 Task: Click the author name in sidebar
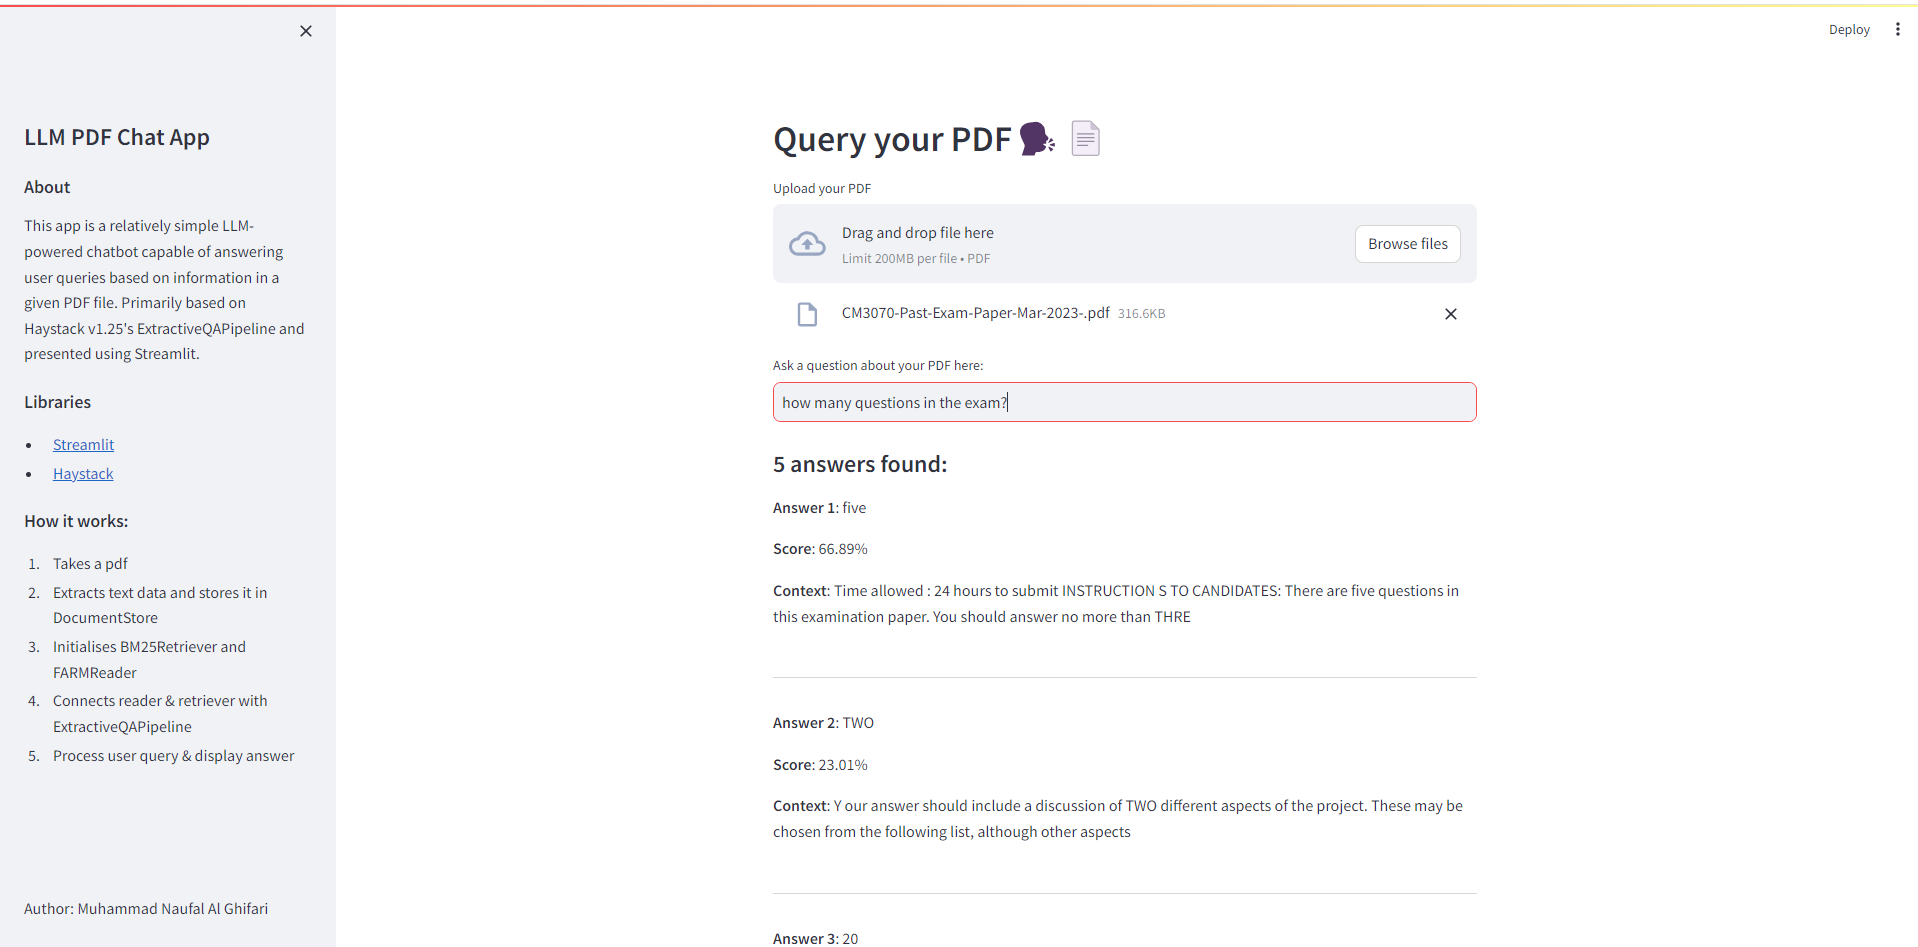(x=145, y=908)
